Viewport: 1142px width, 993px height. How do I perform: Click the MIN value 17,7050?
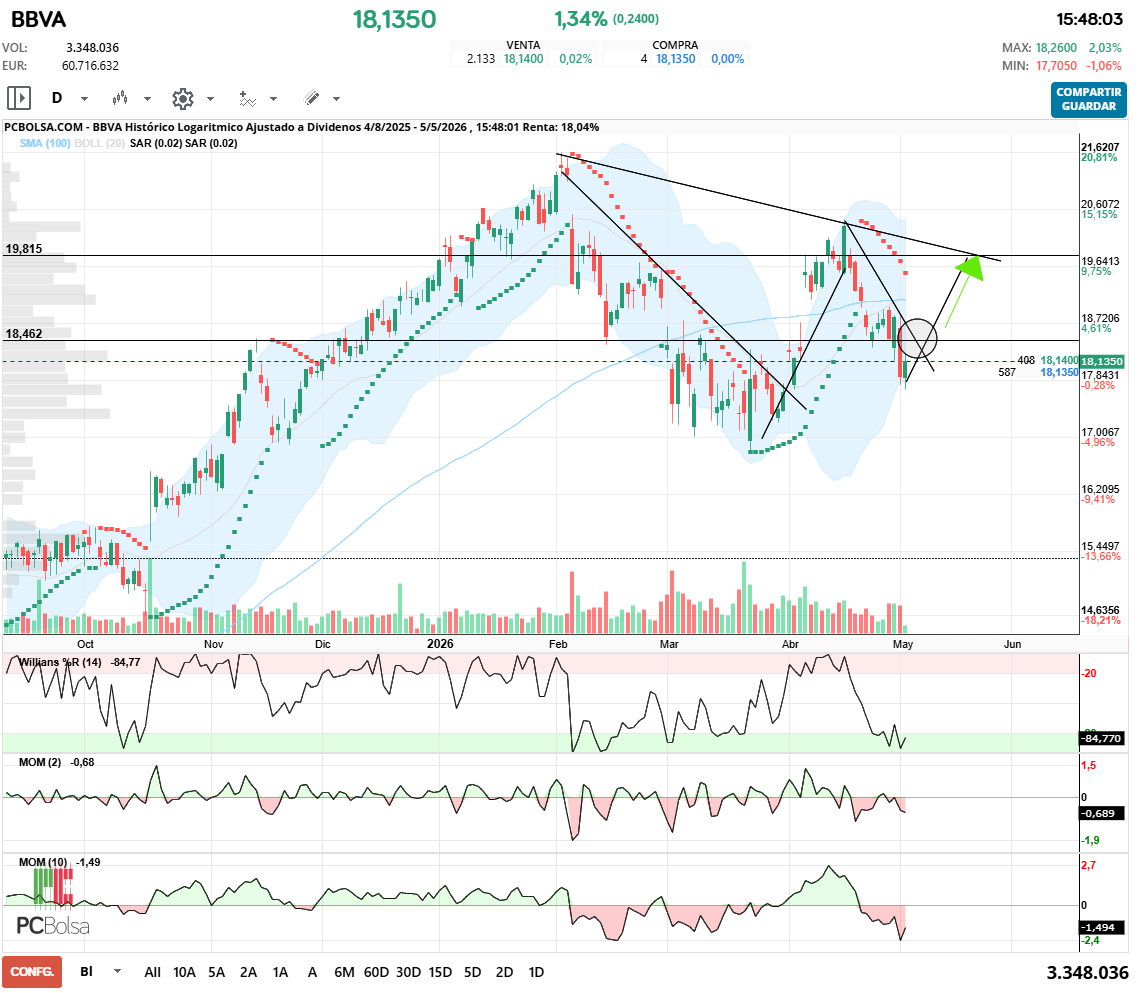[1056, 66]
